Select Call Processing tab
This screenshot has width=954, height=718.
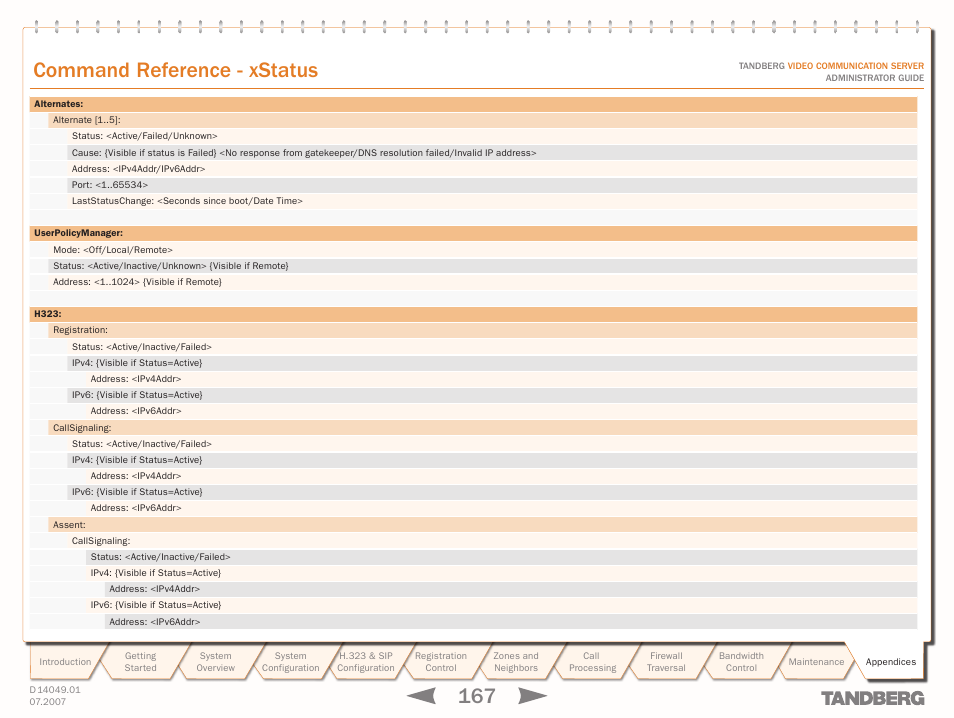pos(591,661)
